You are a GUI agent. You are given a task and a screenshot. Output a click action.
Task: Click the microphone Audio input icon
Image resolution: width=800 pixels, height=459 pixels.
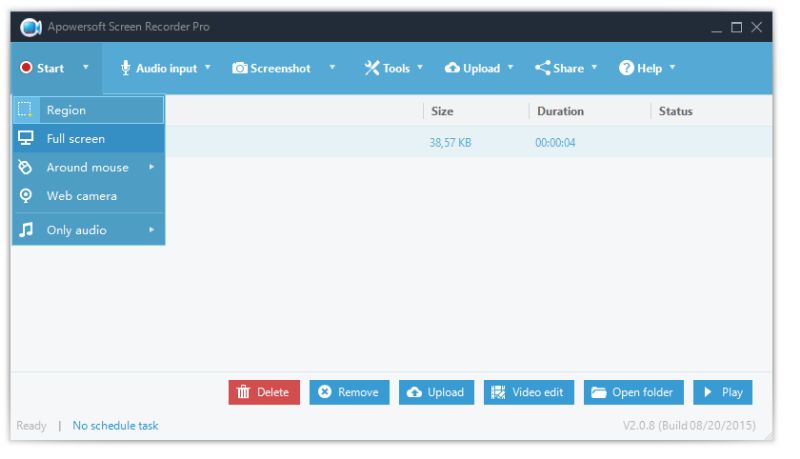tap(125, 68)
